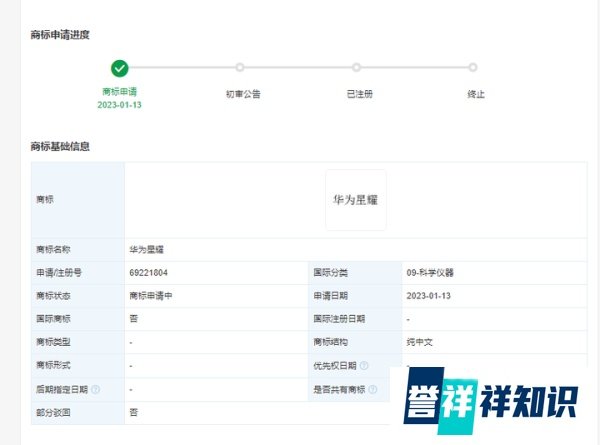Click the 已注册 progress step circle

click(356, 68)
